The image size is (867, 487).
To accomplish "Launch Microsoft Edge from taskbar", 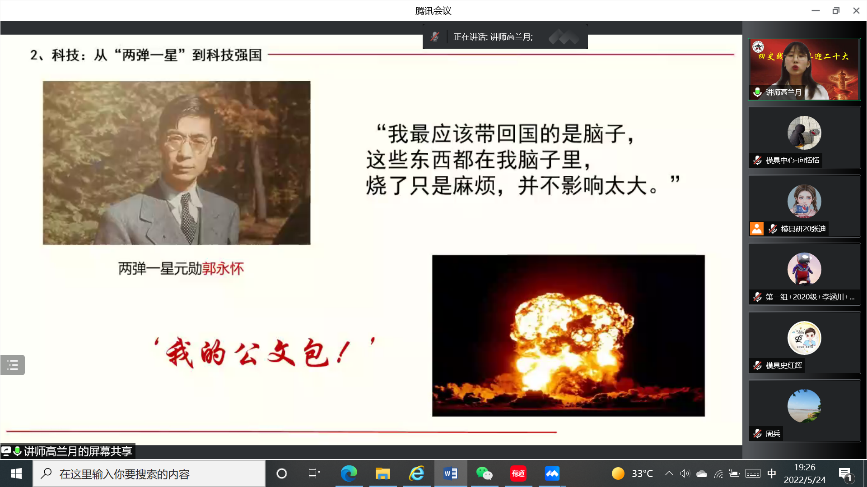I will [348, 474].
